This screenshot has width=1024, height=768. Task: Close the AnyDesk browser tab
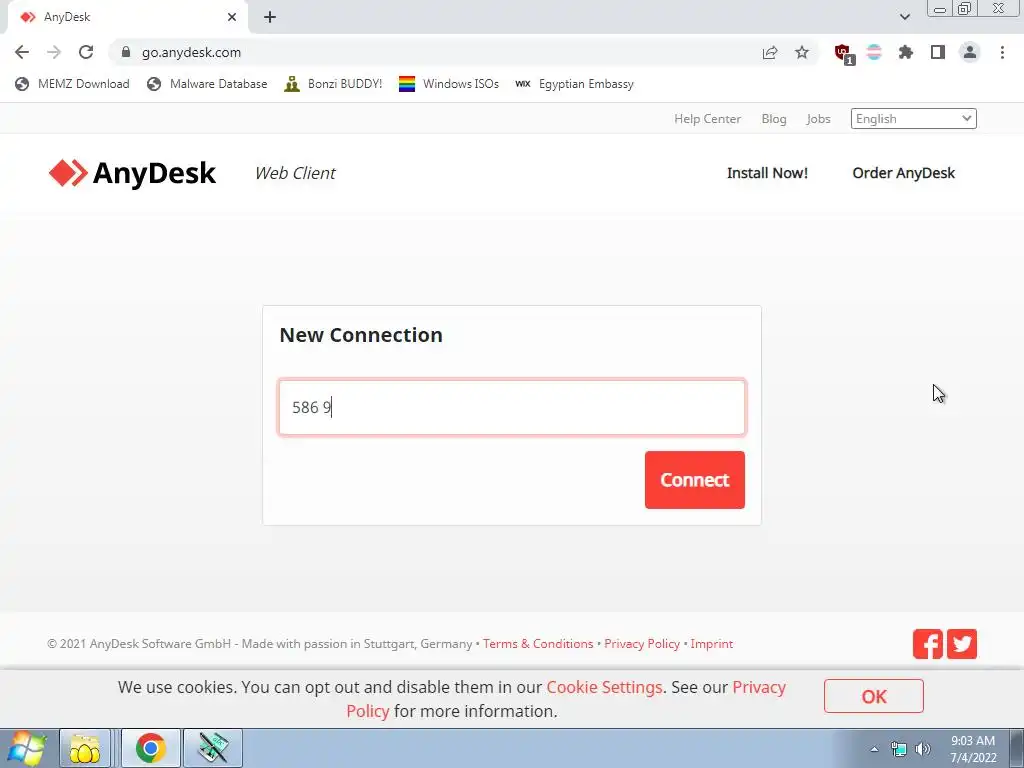click(x=232, y=17)
